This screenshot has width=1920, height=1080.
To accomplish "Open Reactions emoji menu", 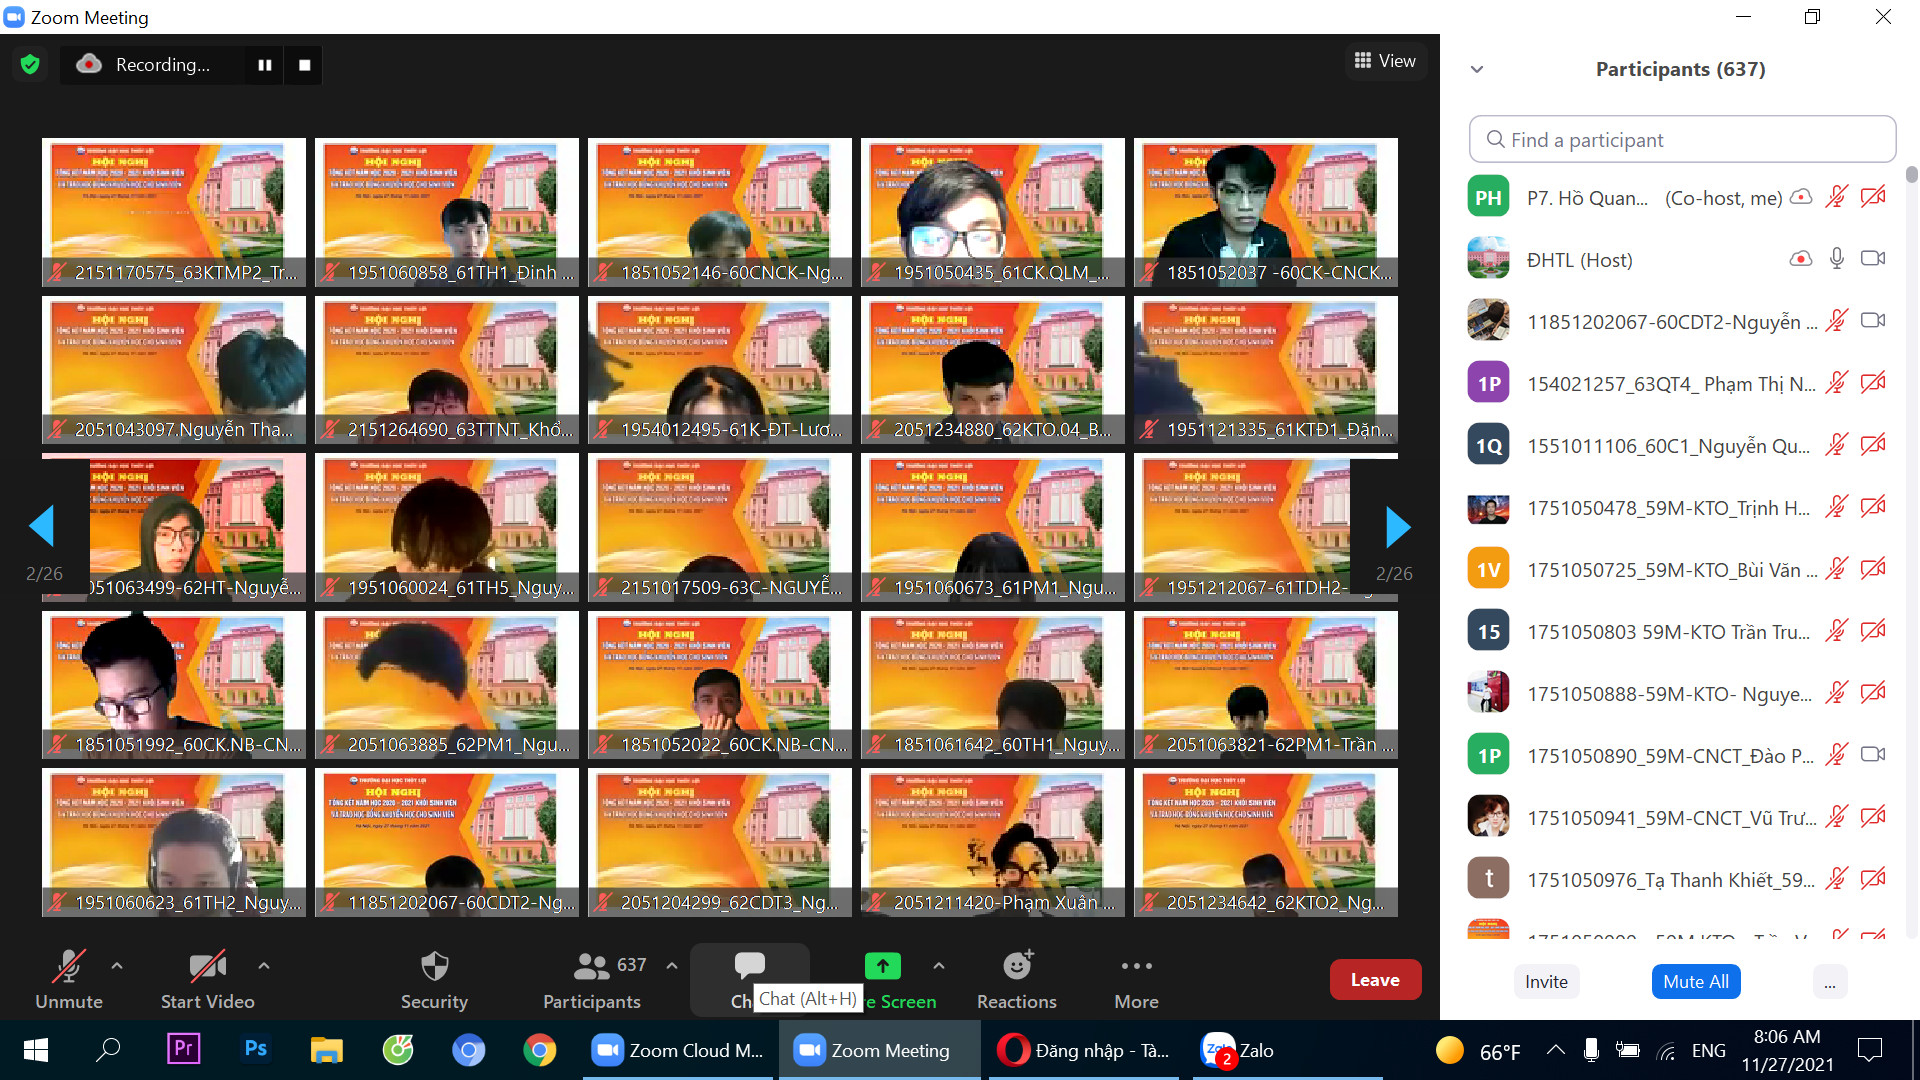I will pyautogui.click(x=1016, y=979).
